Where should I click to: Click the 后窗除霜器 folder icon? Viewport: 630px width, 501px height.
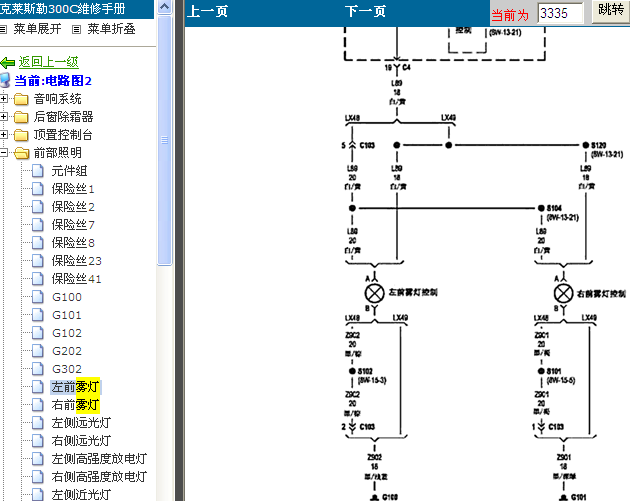pos(21,117)
